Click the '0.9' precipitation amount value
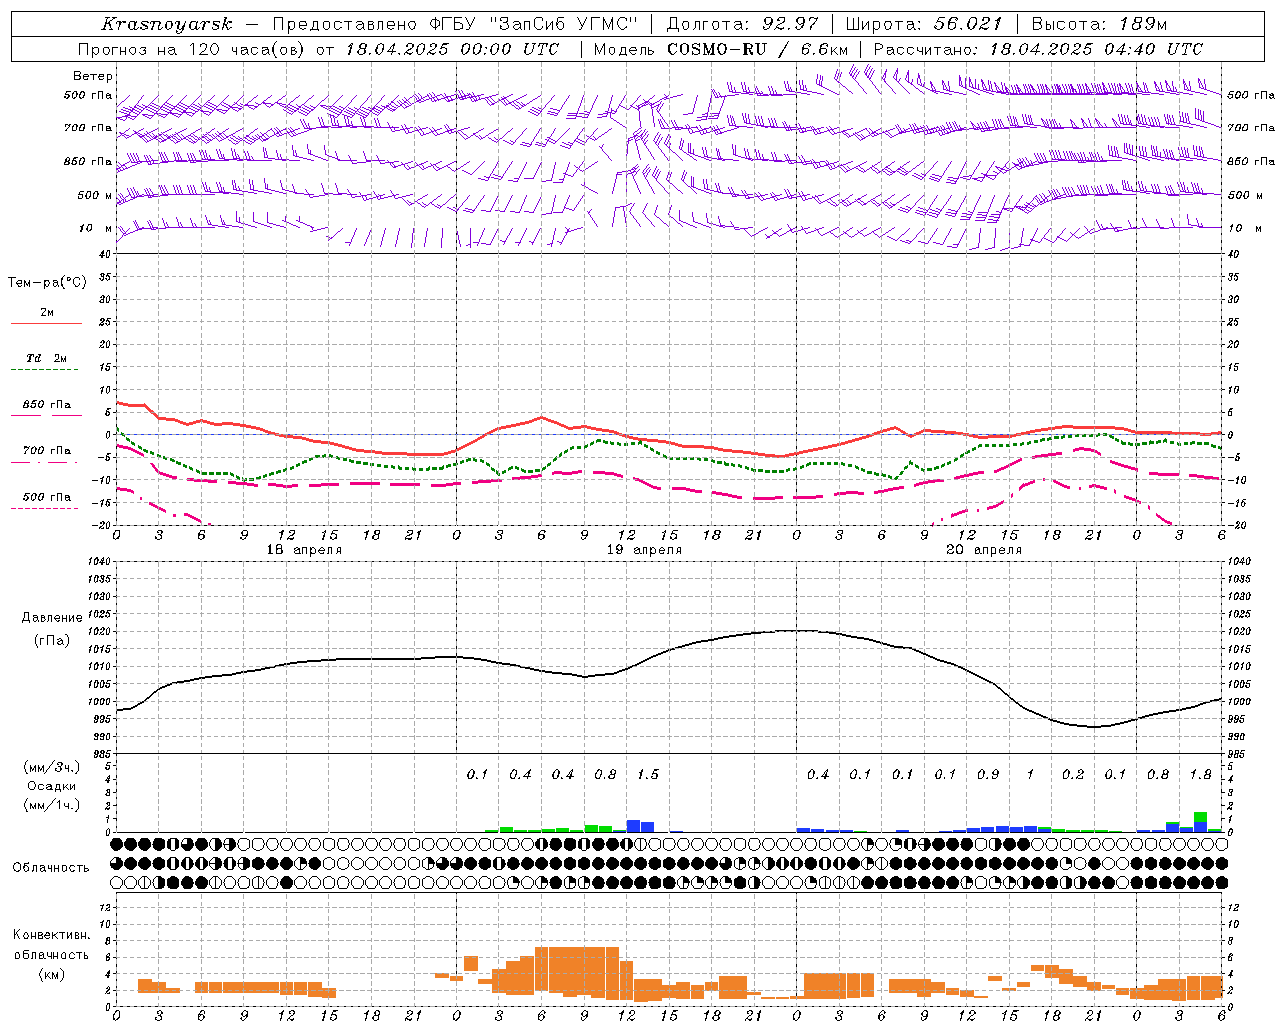Image resolution: width=1280 pixels, height=1024 pixels. (988, 775)
